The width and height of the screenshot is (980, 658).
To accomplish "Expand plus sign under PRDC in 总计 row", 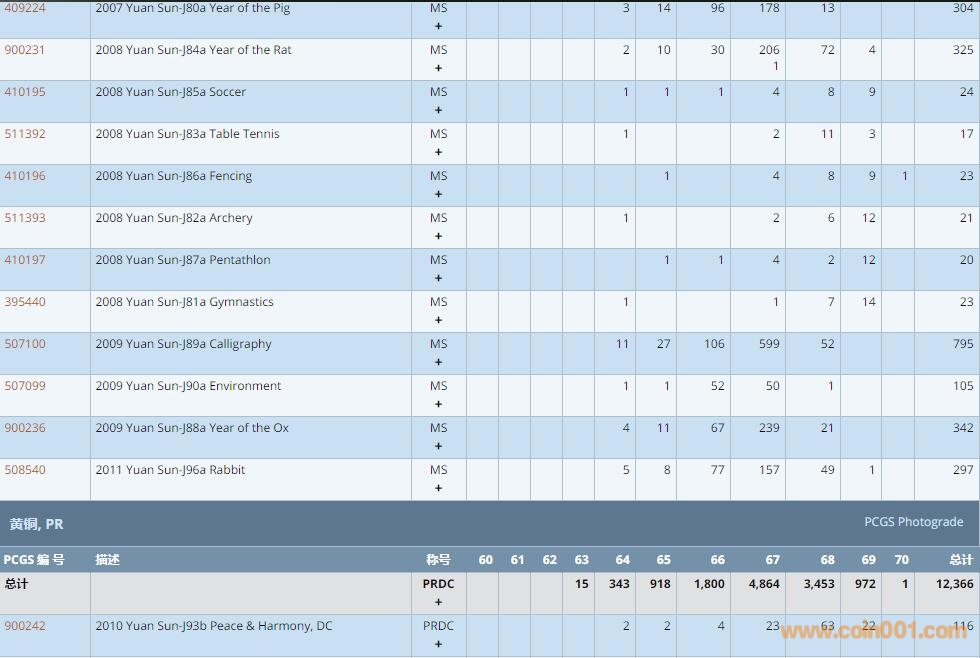I will tap(438, 603).
